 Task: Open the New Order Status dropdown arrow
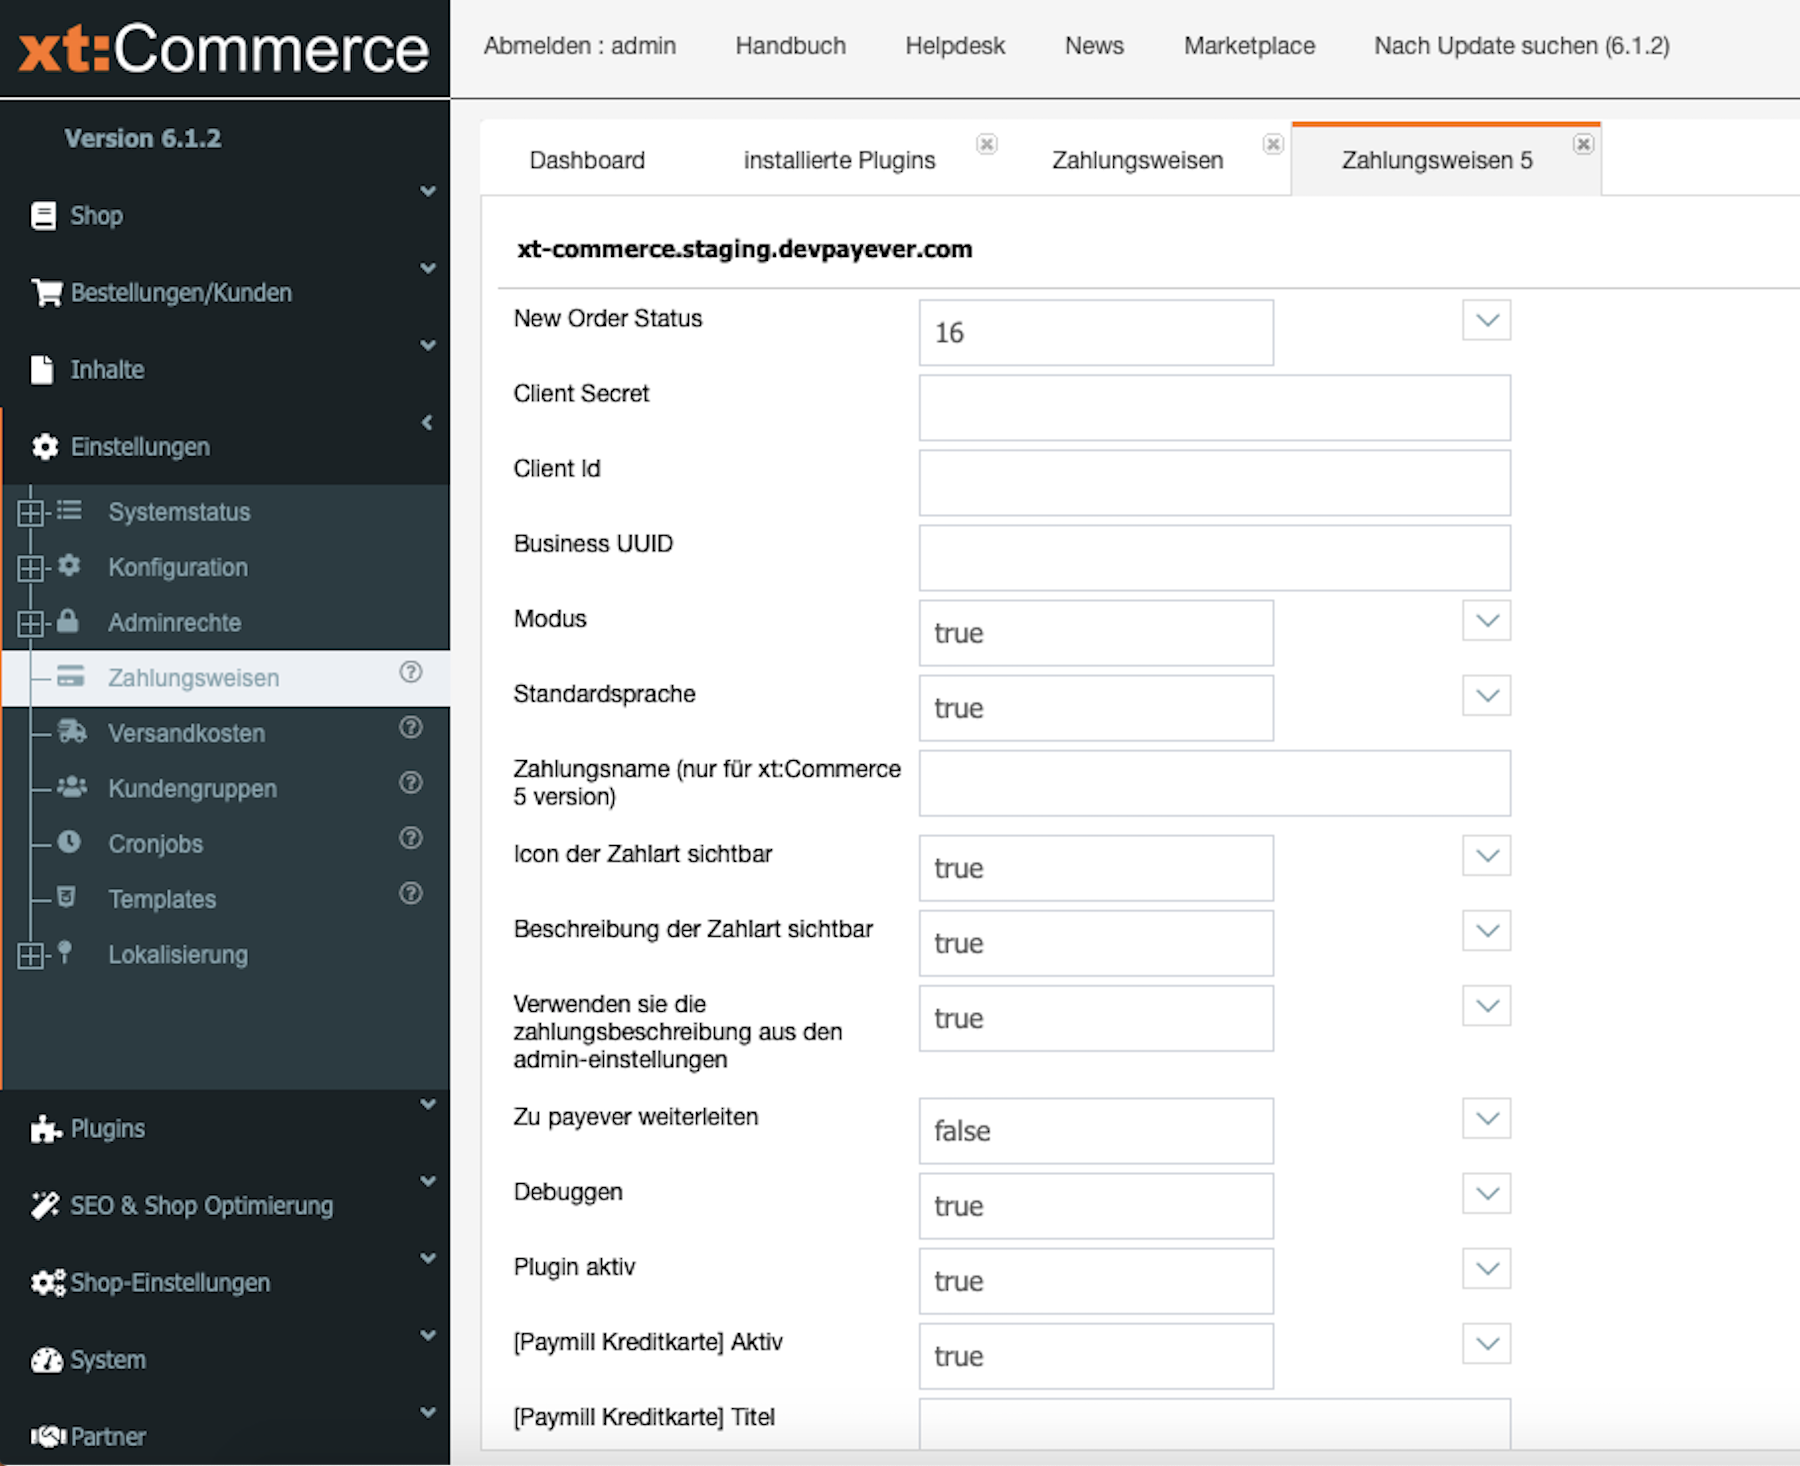pyautogui.click(x=1487, y=320)
